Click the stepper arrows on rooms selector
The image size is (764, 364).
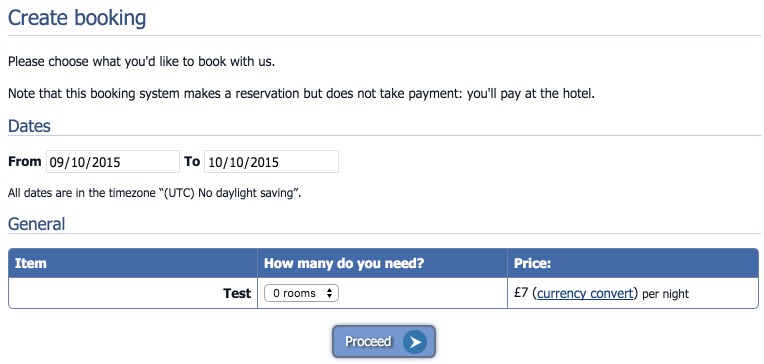[329, 293]
